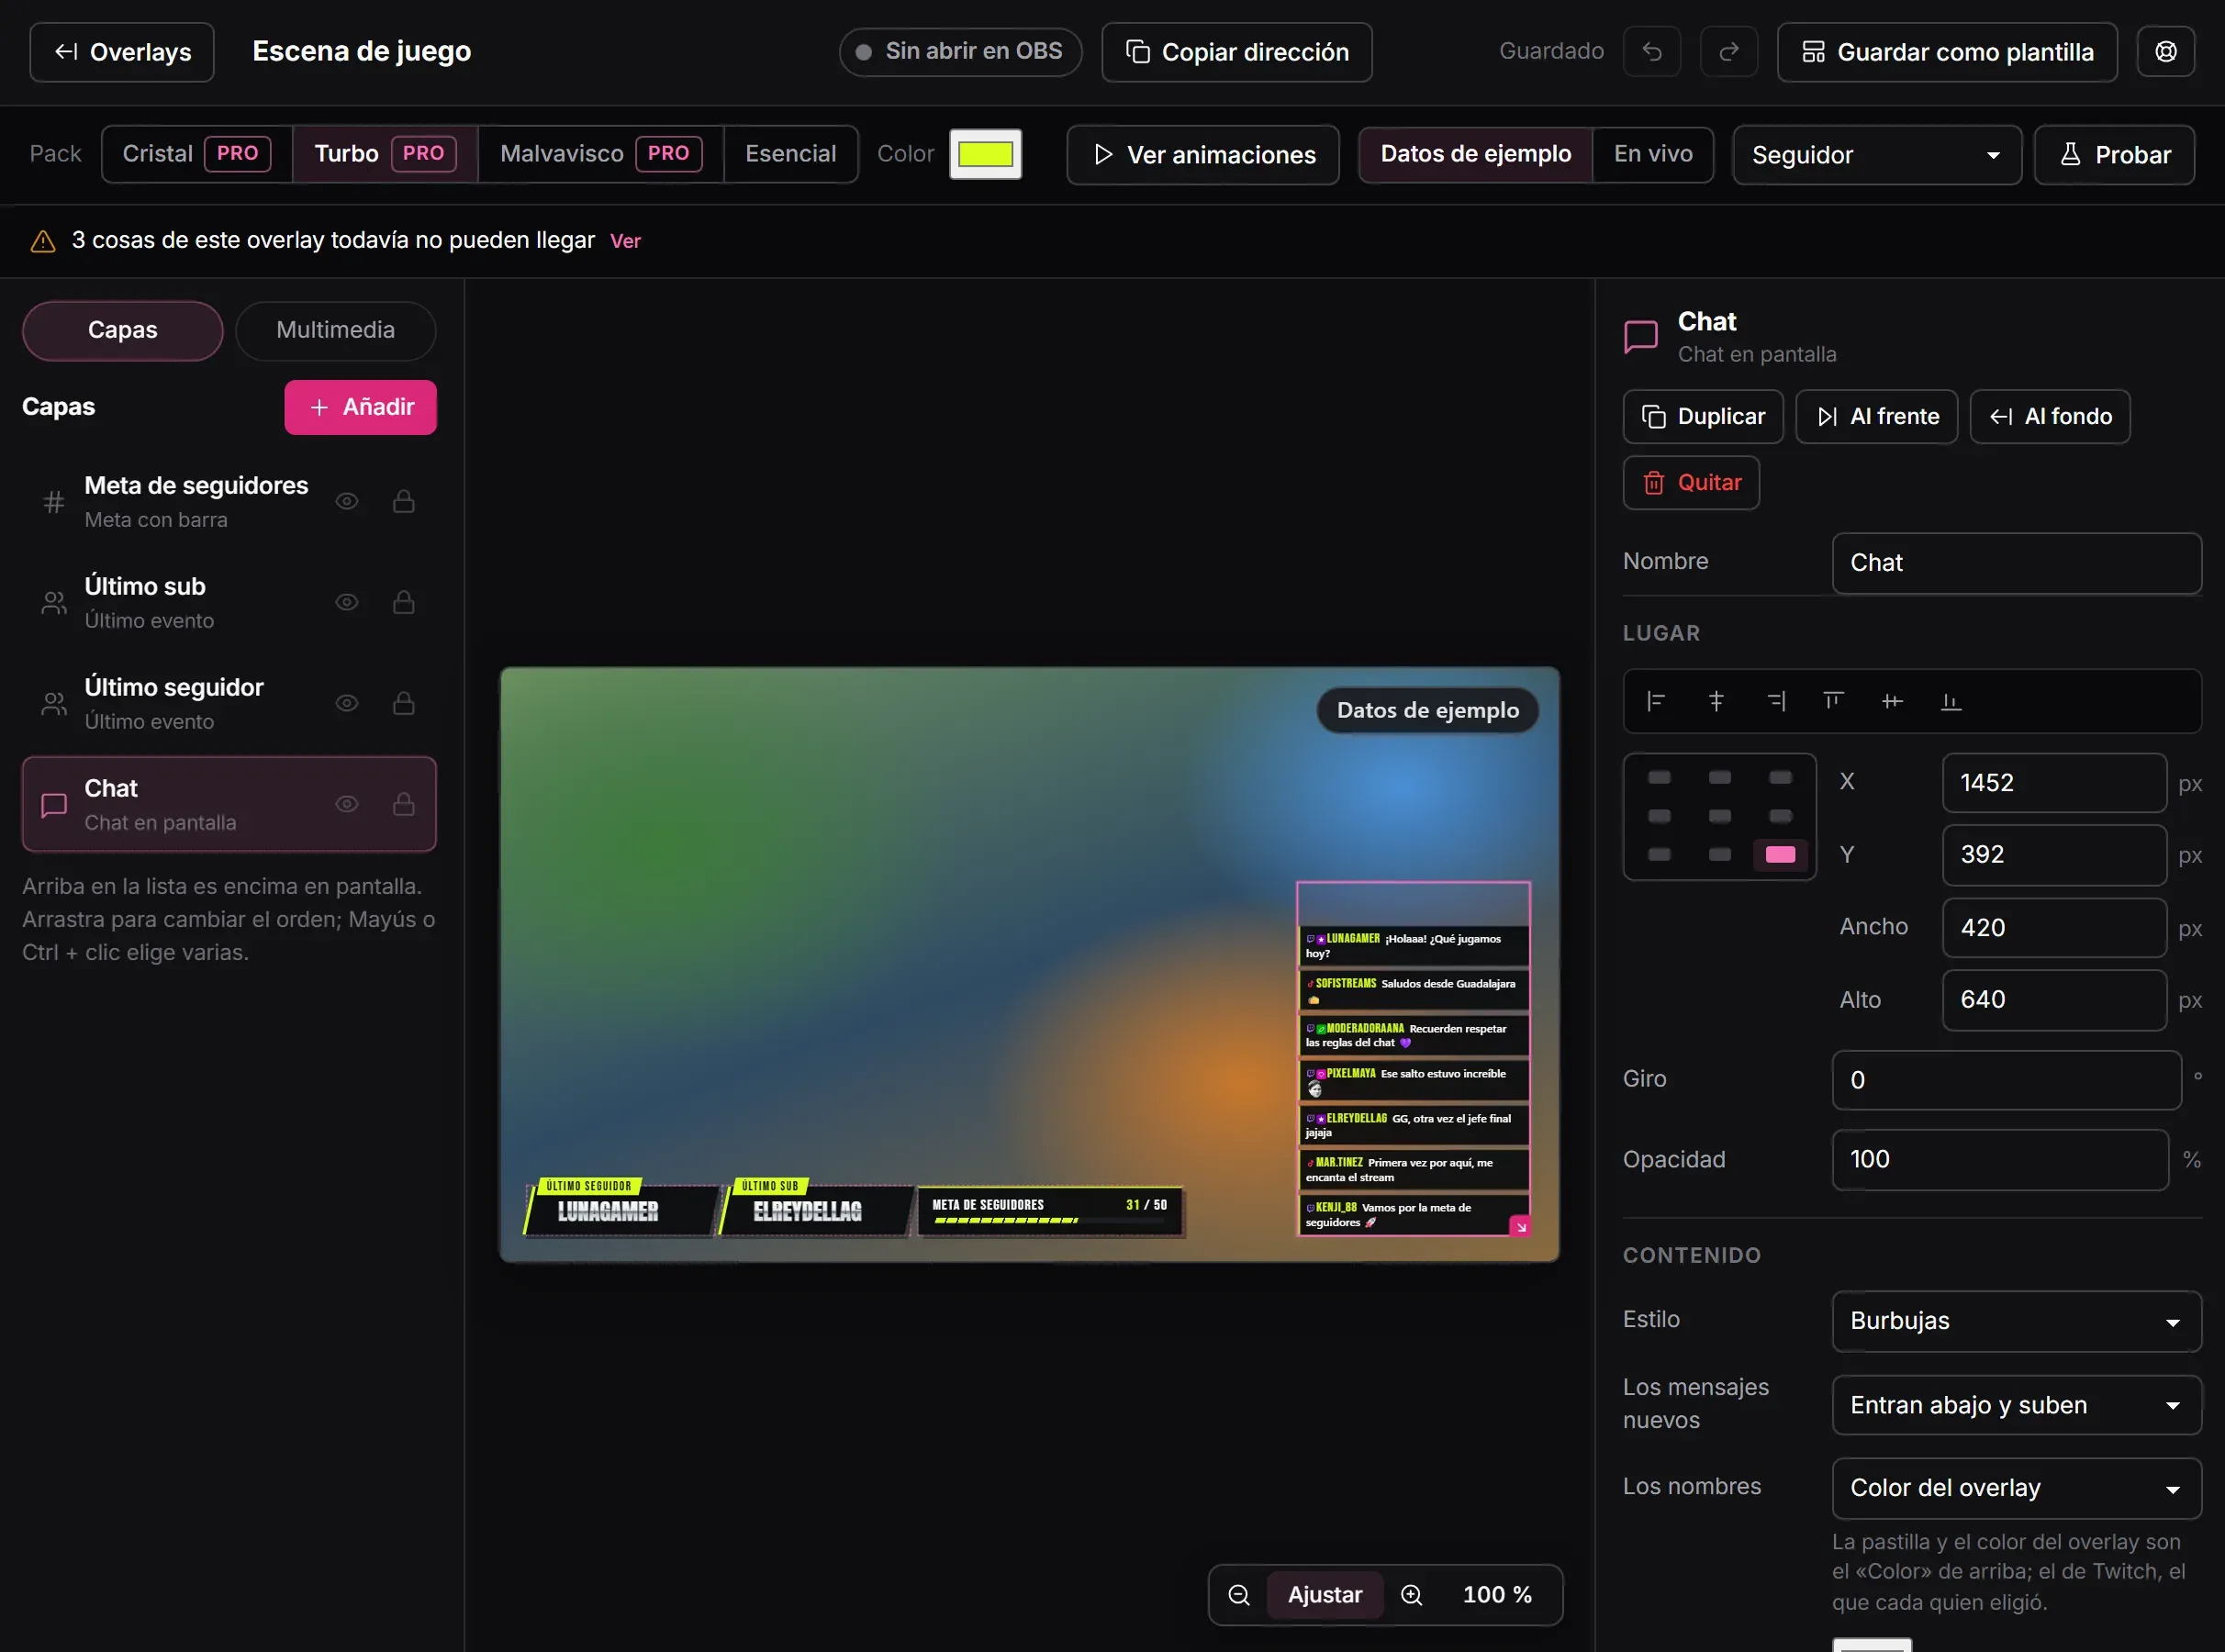Select the Turbo PRO pack
This screenshot has width=2225, height=1652.
(x=385, y=154)
